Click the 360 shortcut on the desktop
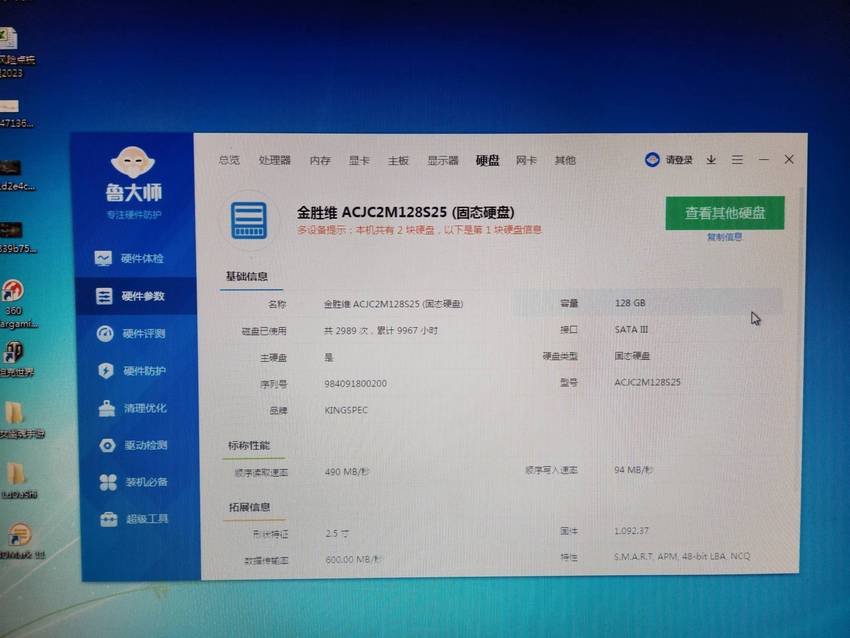 13,304
